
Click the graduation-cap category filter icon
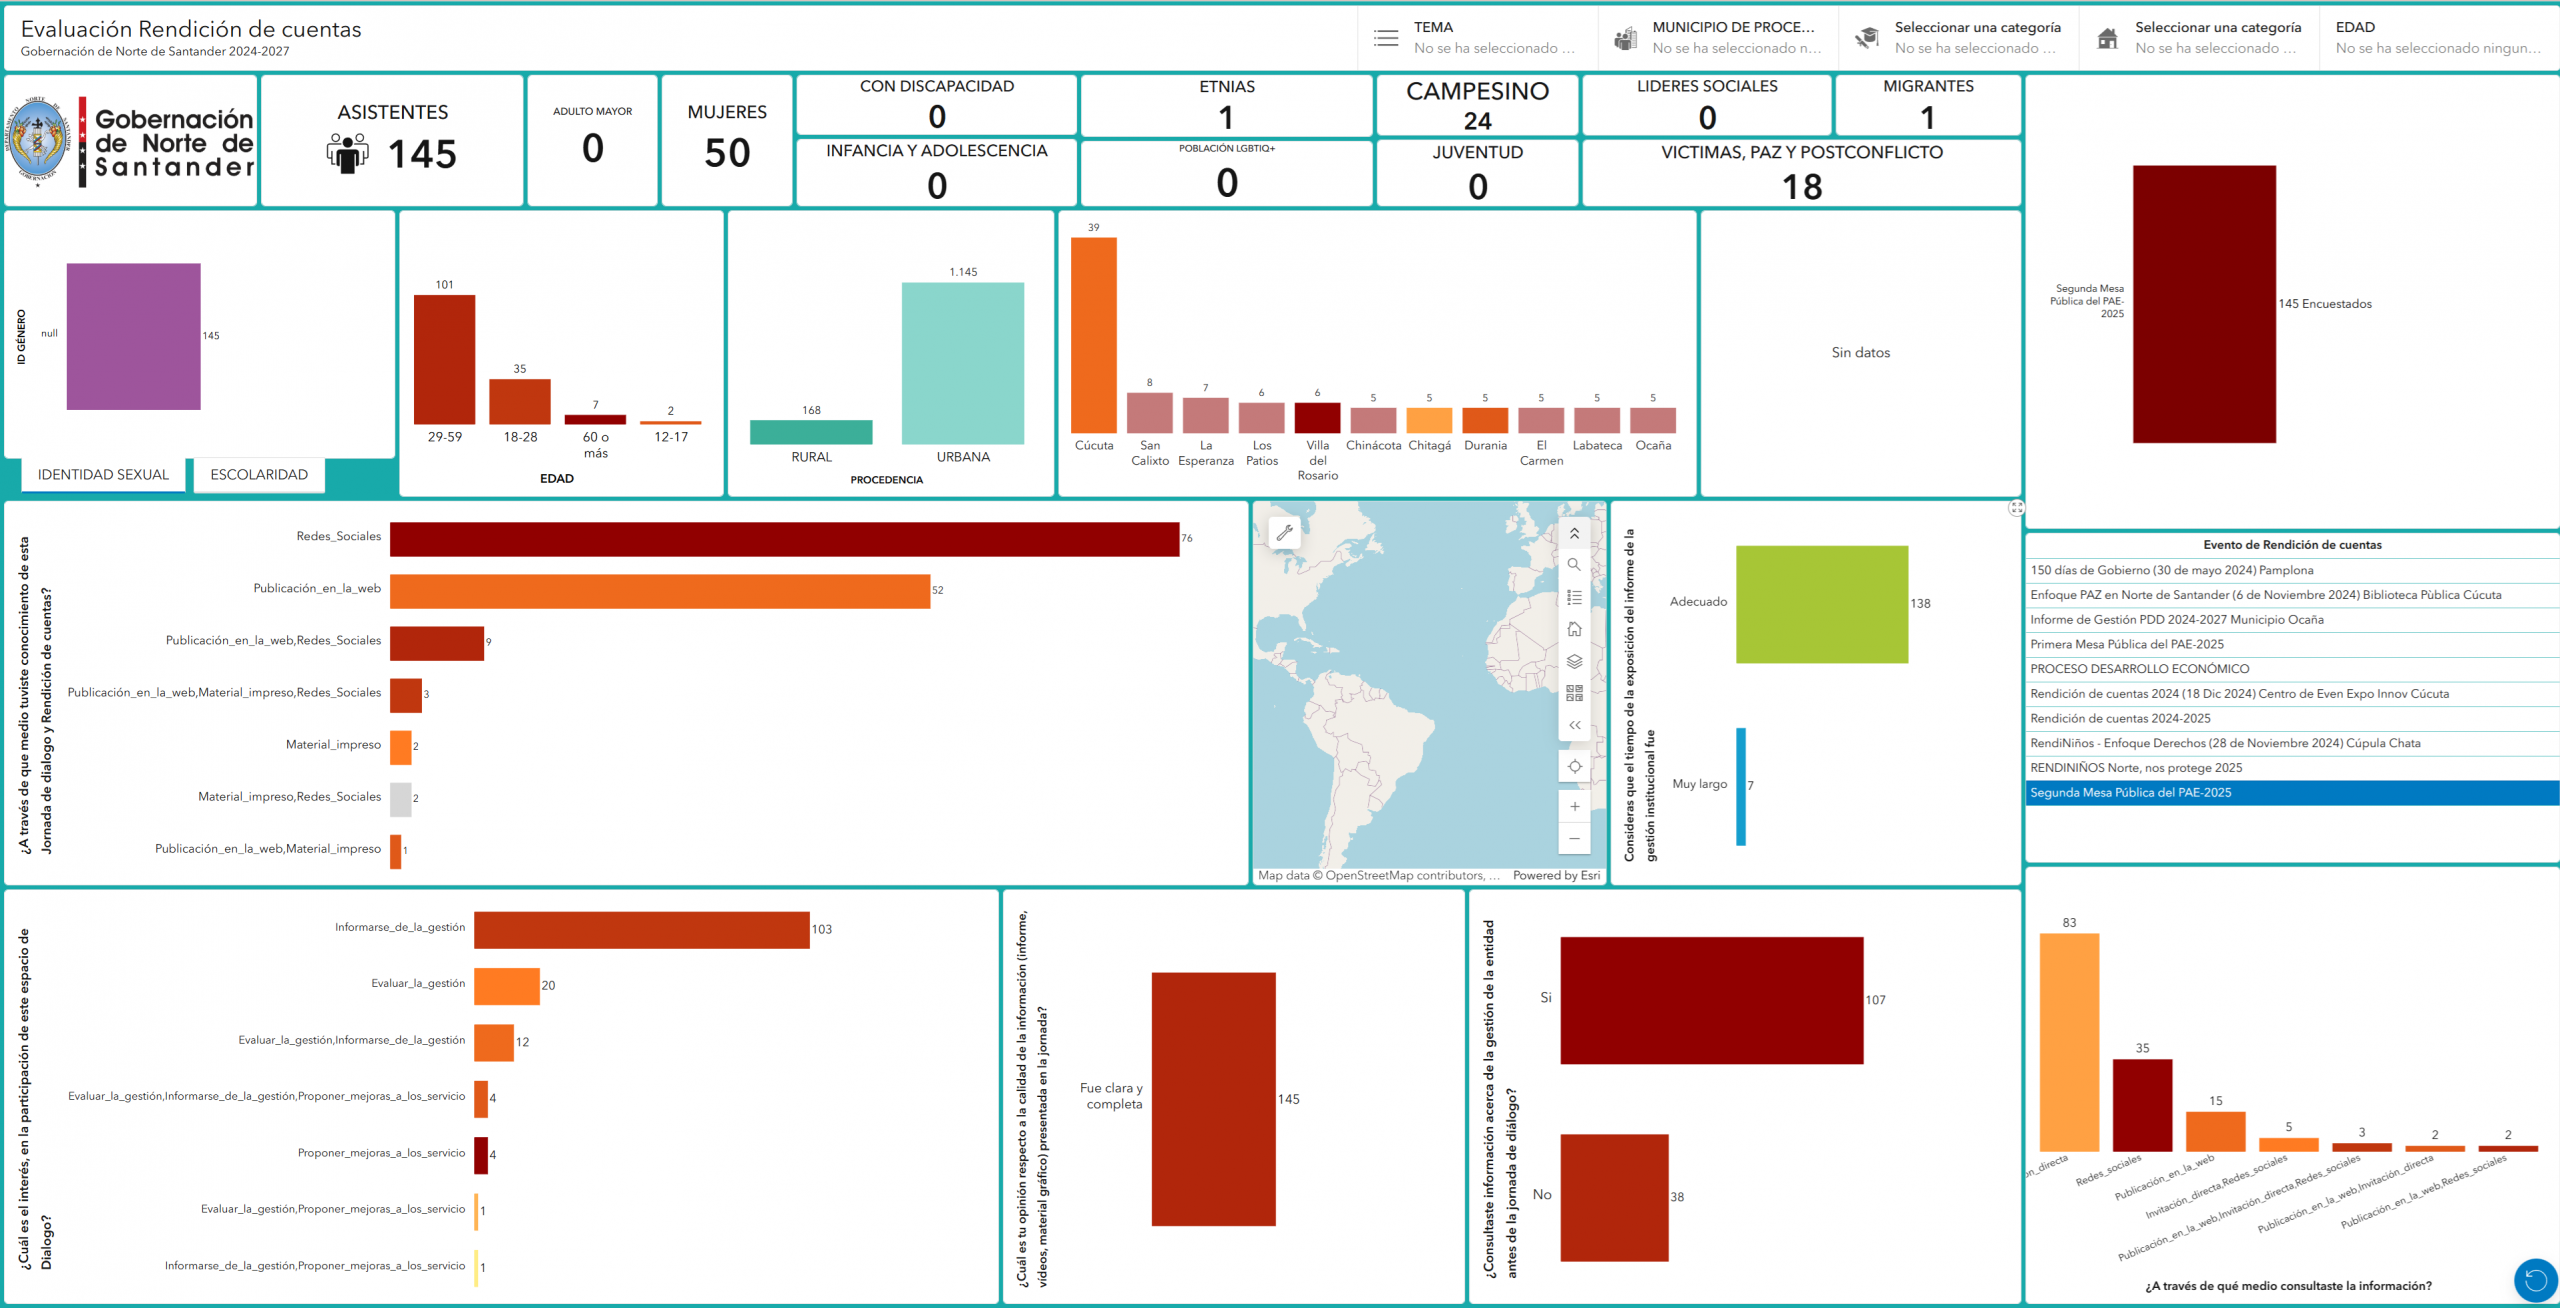1868,37
